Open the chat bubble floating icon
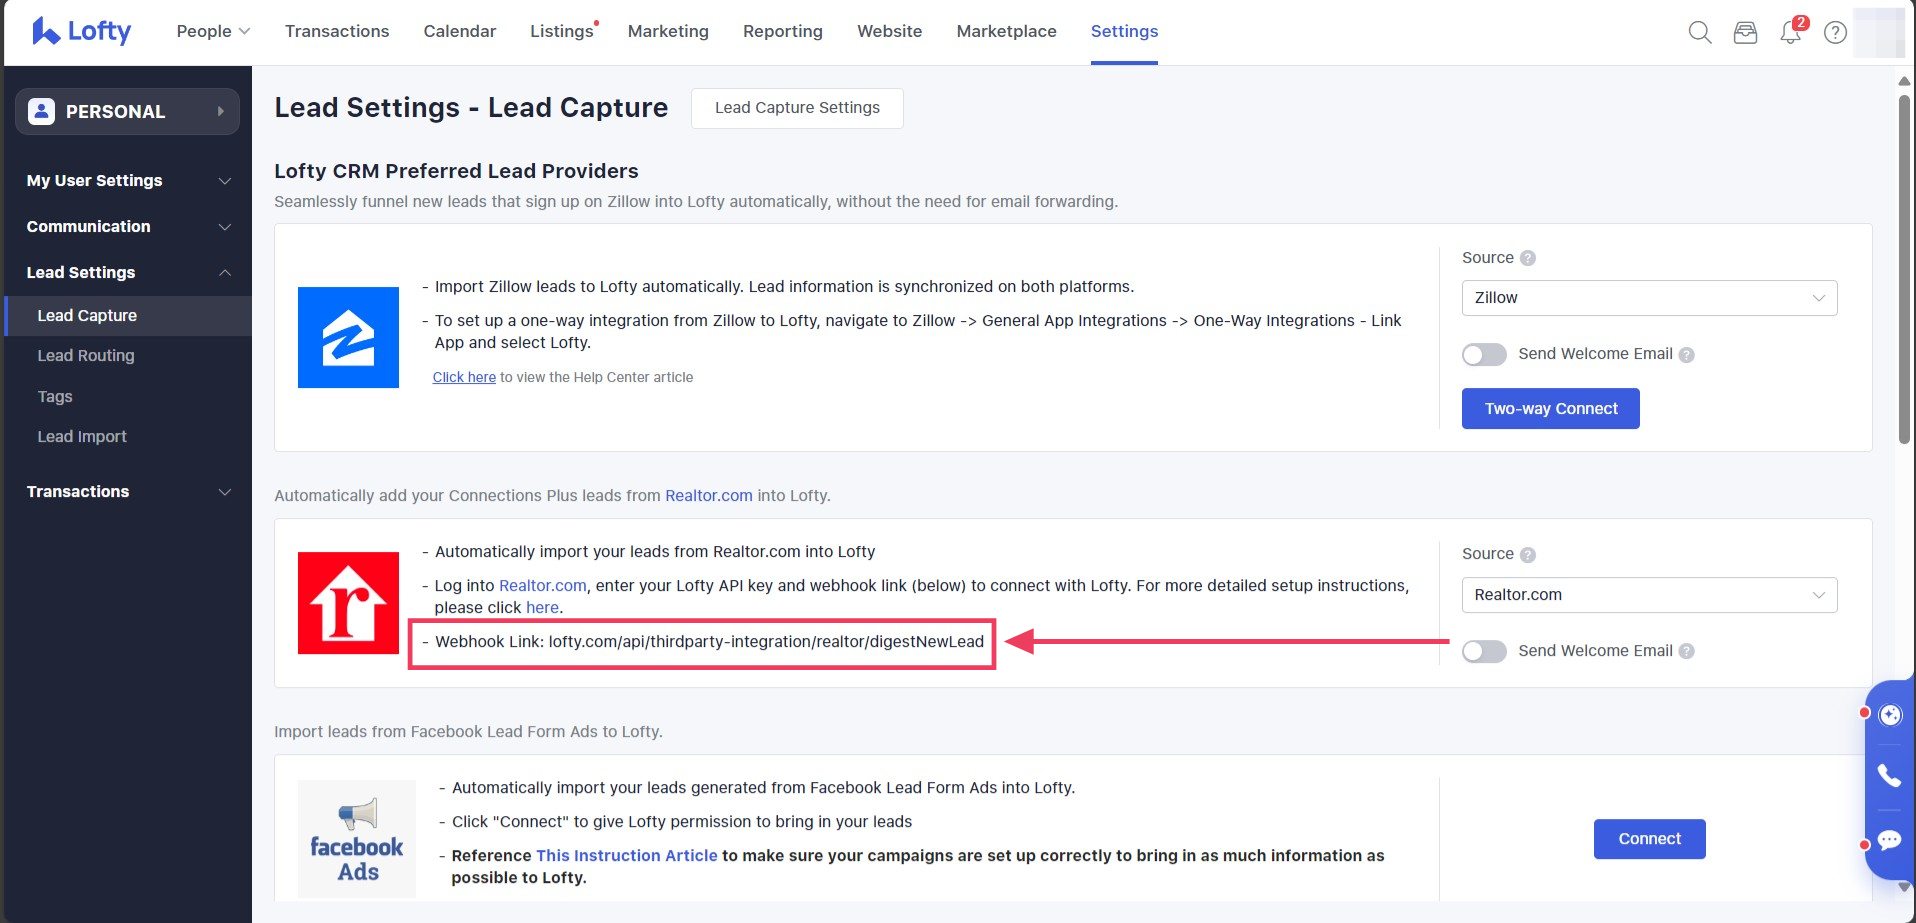 (1889, 840)
